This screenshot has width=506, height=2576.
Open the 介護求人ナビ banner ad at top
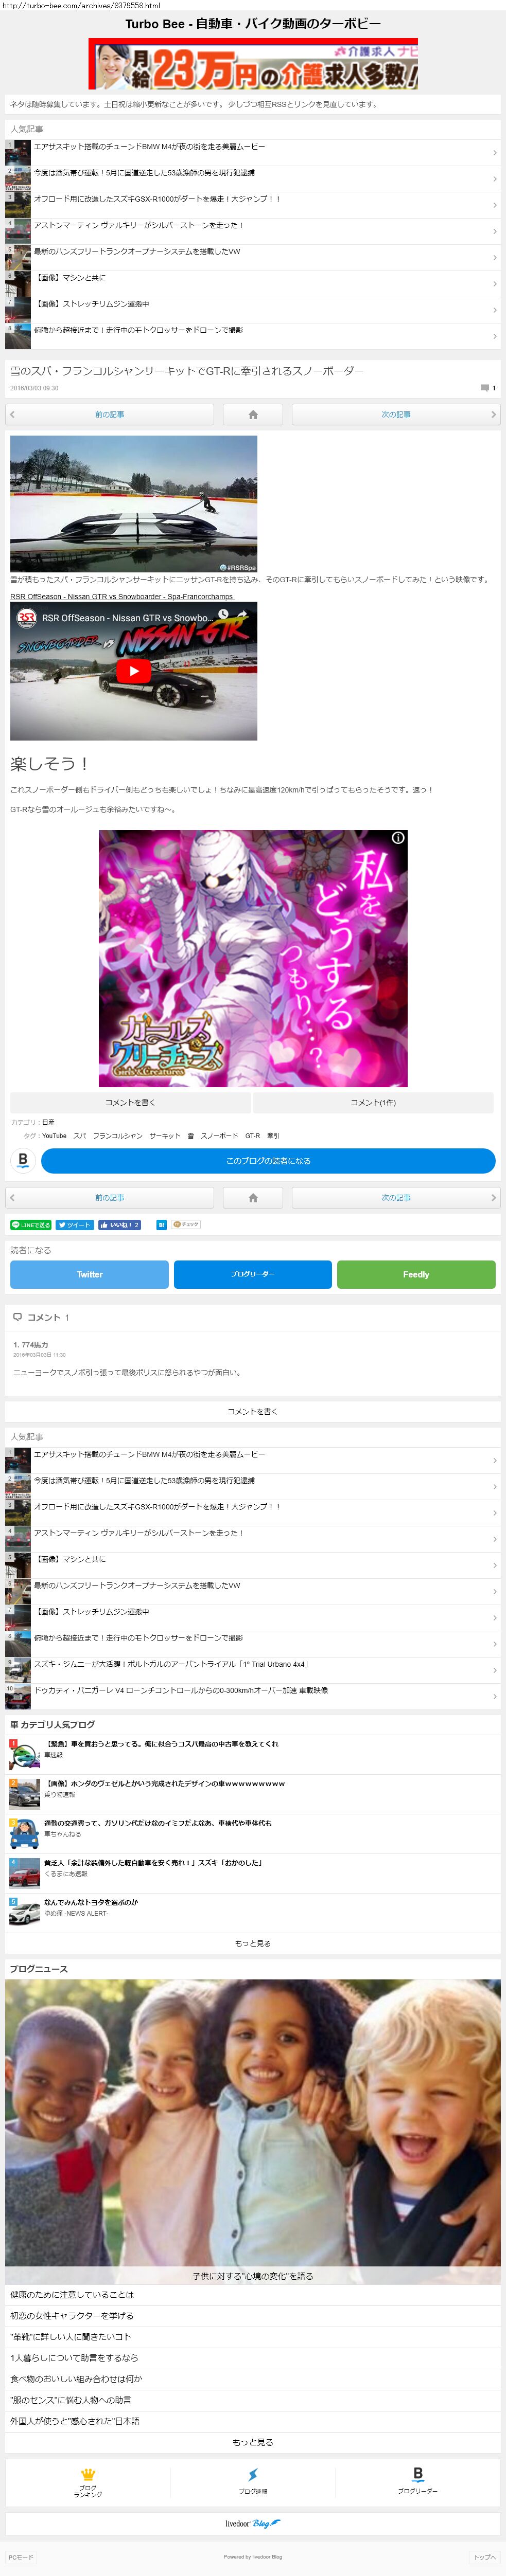click(x=253, y=64)
